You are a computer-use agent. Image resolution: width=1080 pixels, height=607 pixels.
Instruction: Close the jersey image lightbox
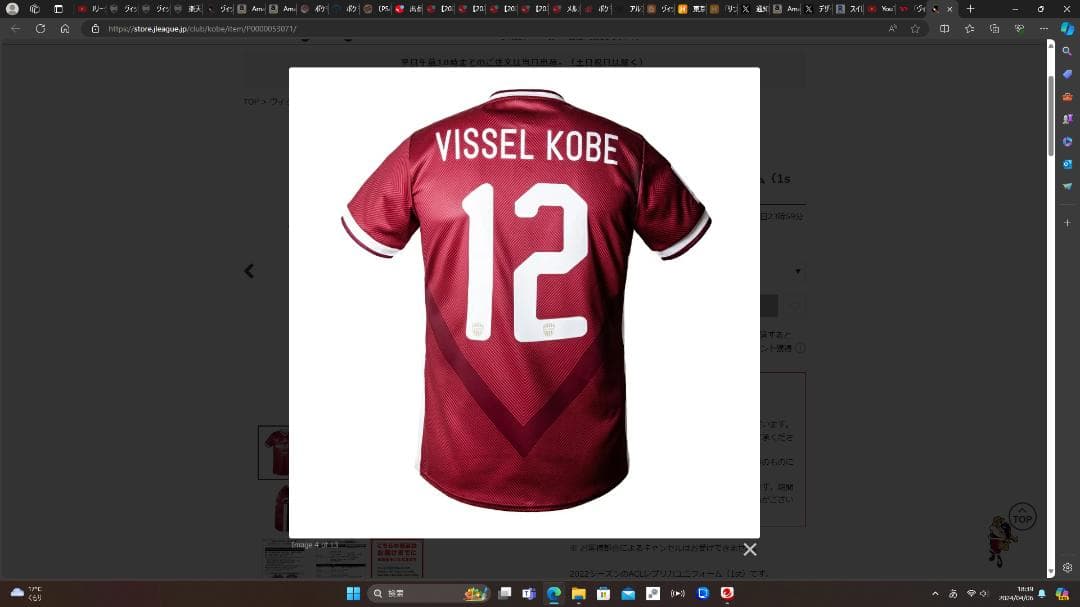[x=750, y=549]
